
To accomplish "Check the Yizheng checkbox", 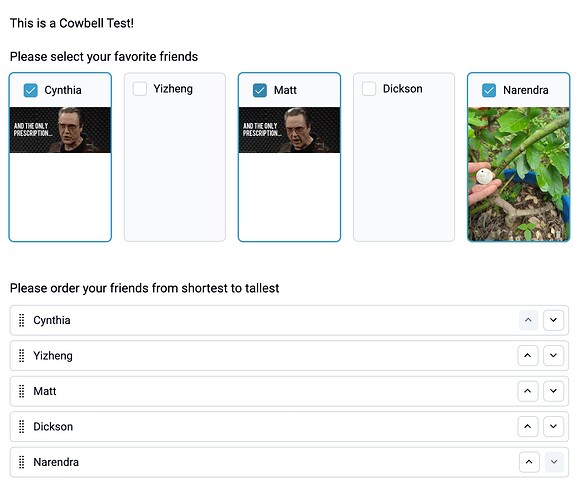I will click(x=140, y=89).
